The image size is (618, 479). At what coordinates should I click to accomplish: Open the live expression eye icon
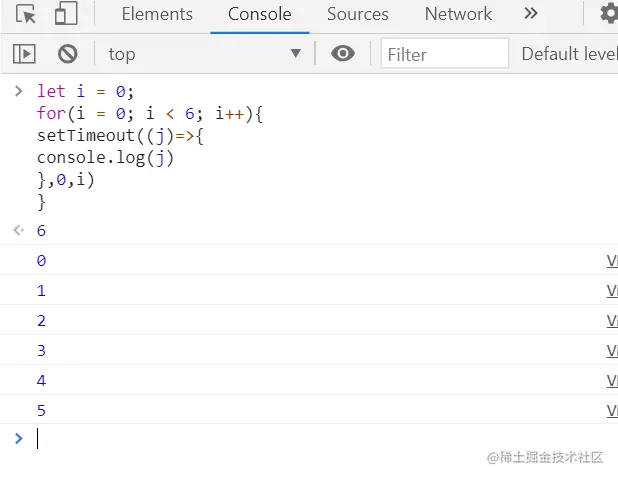343,54
